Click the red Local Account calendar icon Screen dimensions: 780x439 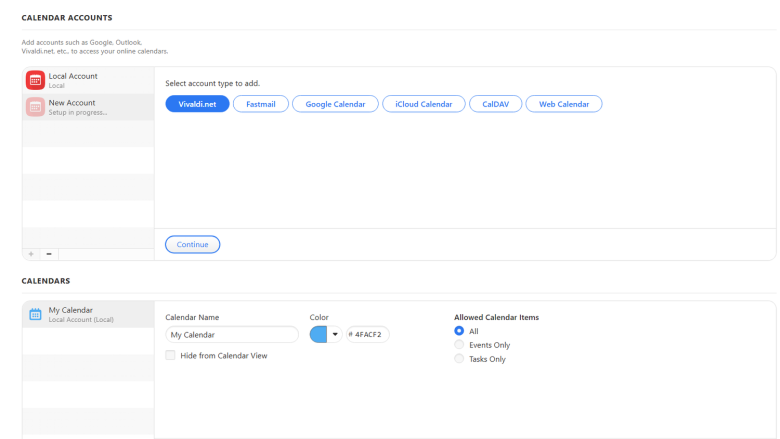coord(35,80)
